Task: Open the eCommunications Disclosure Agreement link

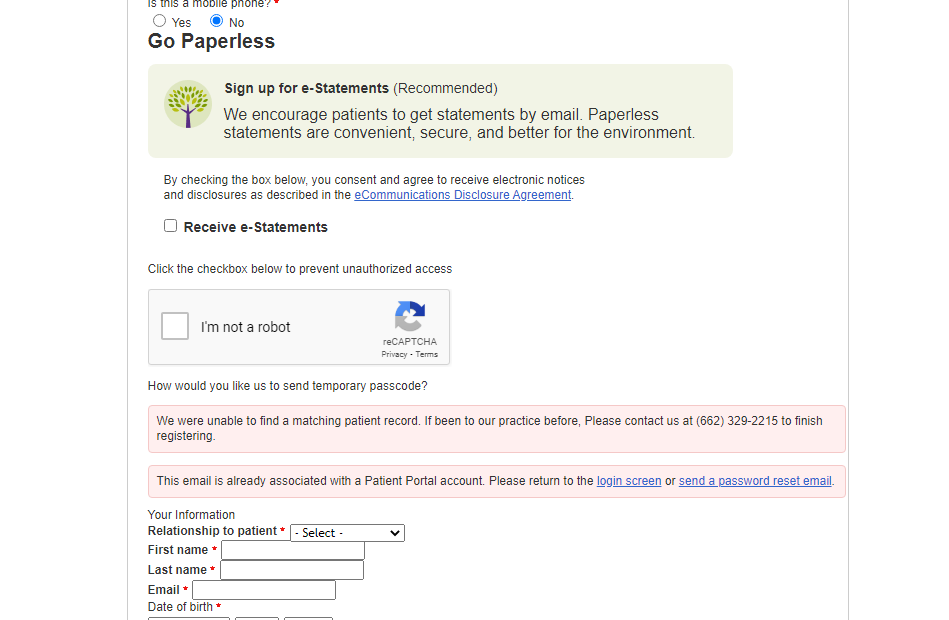Action: pyautogui.click(x=462, y=195)
